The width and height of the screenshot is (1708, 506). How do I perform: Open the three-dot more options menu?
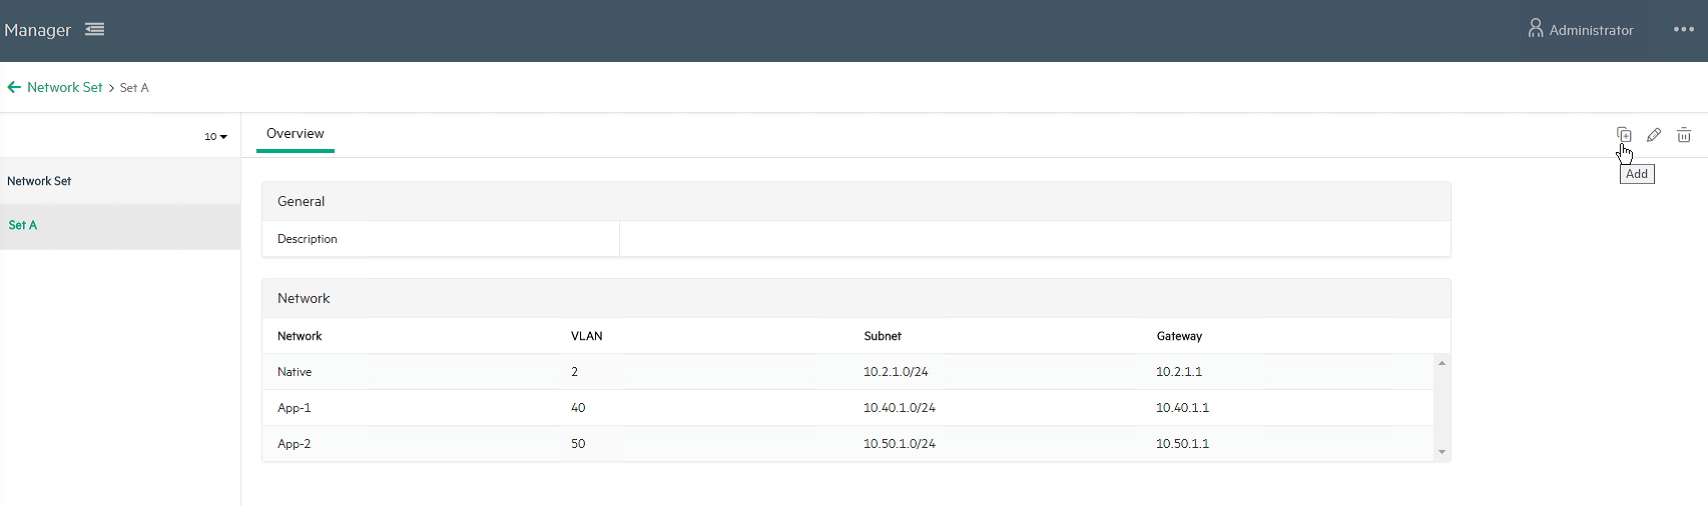click(1684, 30)
